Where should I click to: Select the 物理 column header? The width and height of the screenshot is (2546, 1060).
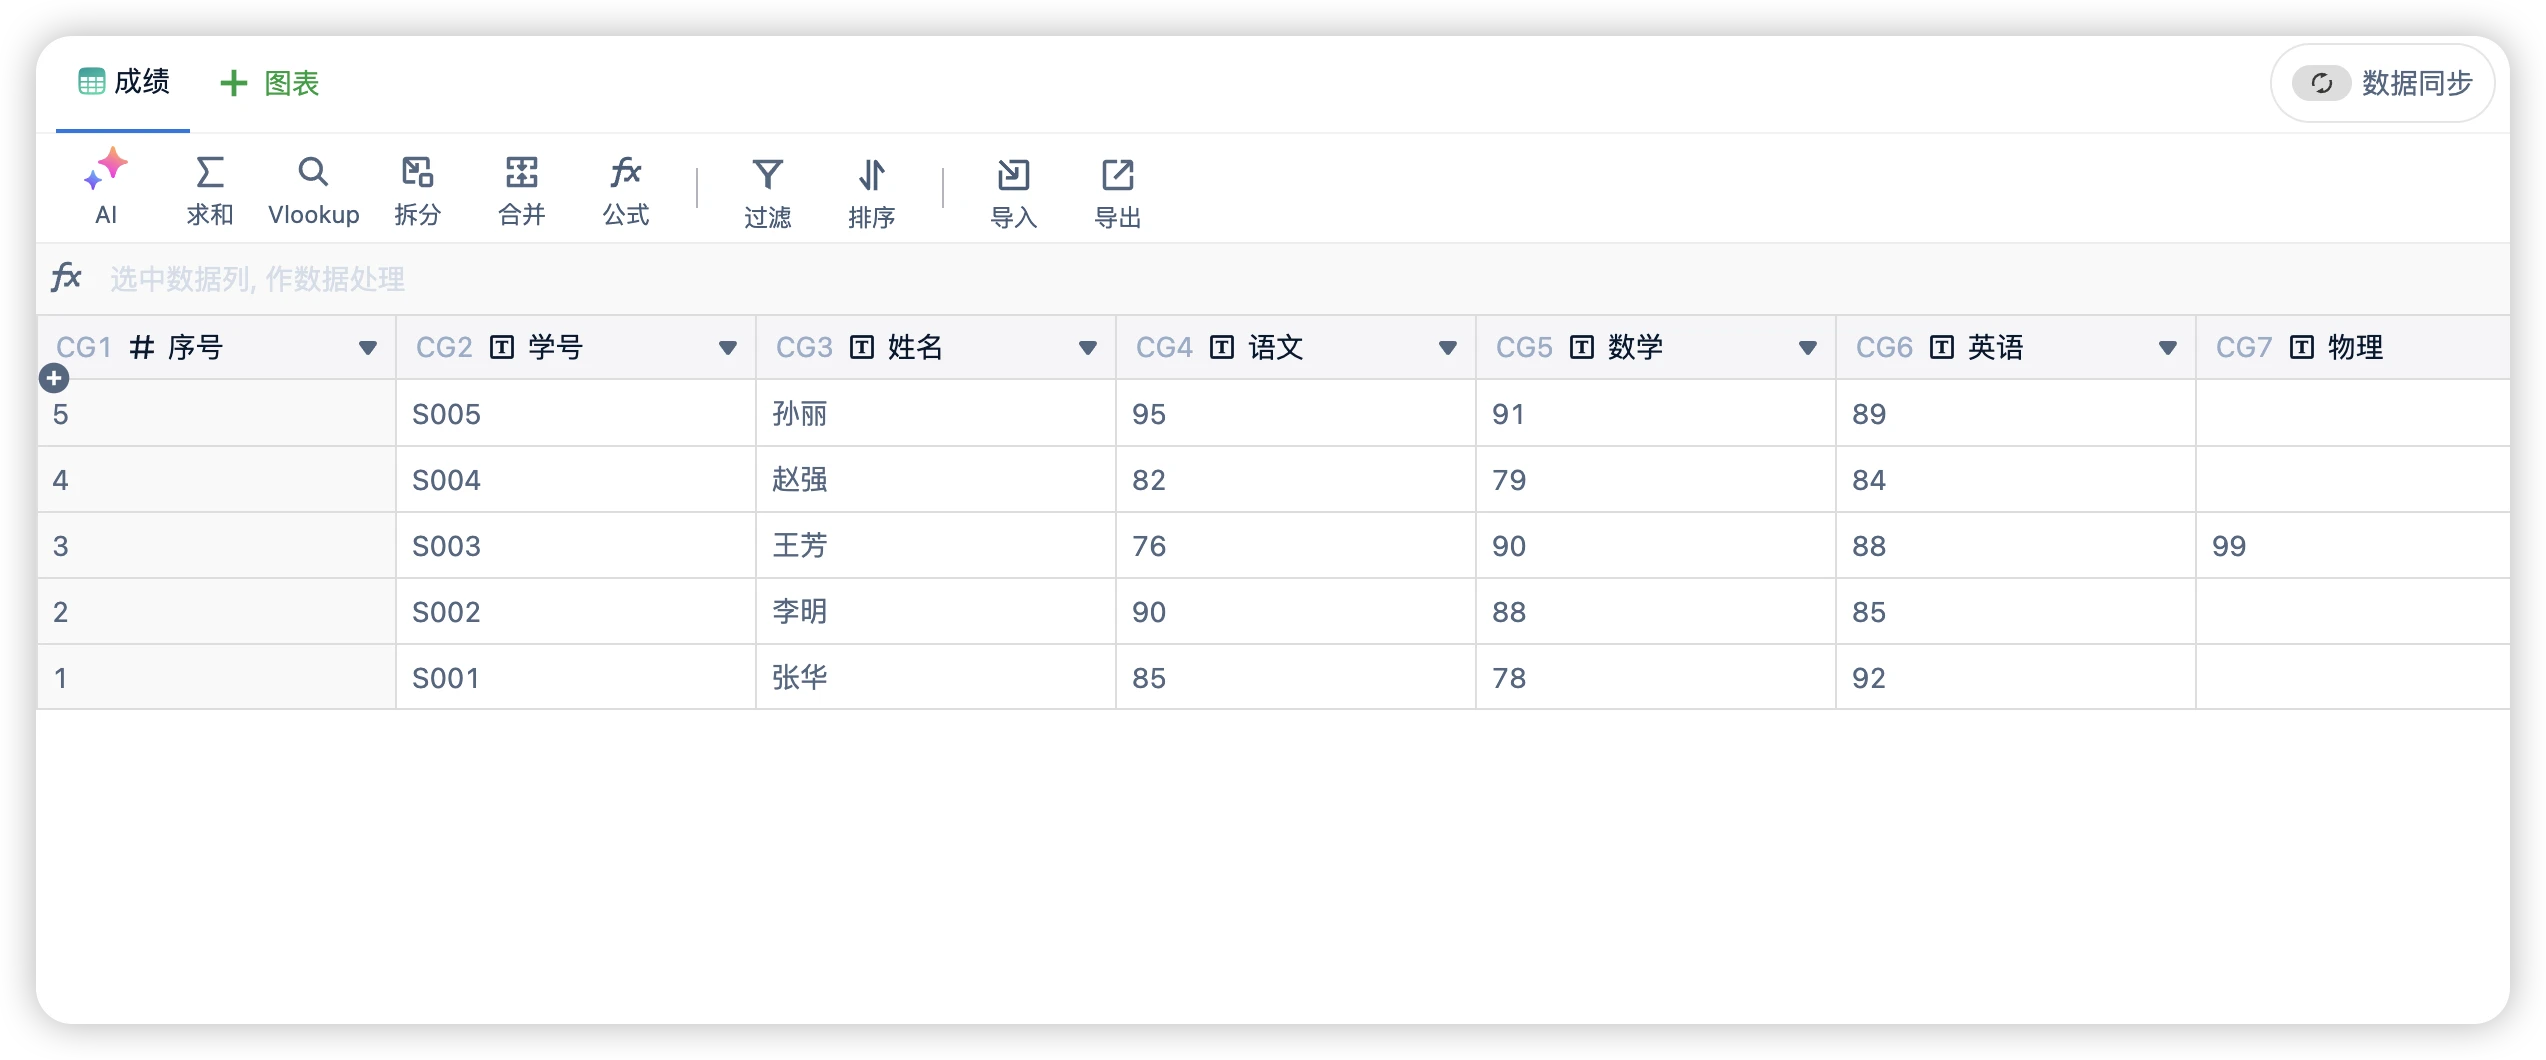point(2352,347)
